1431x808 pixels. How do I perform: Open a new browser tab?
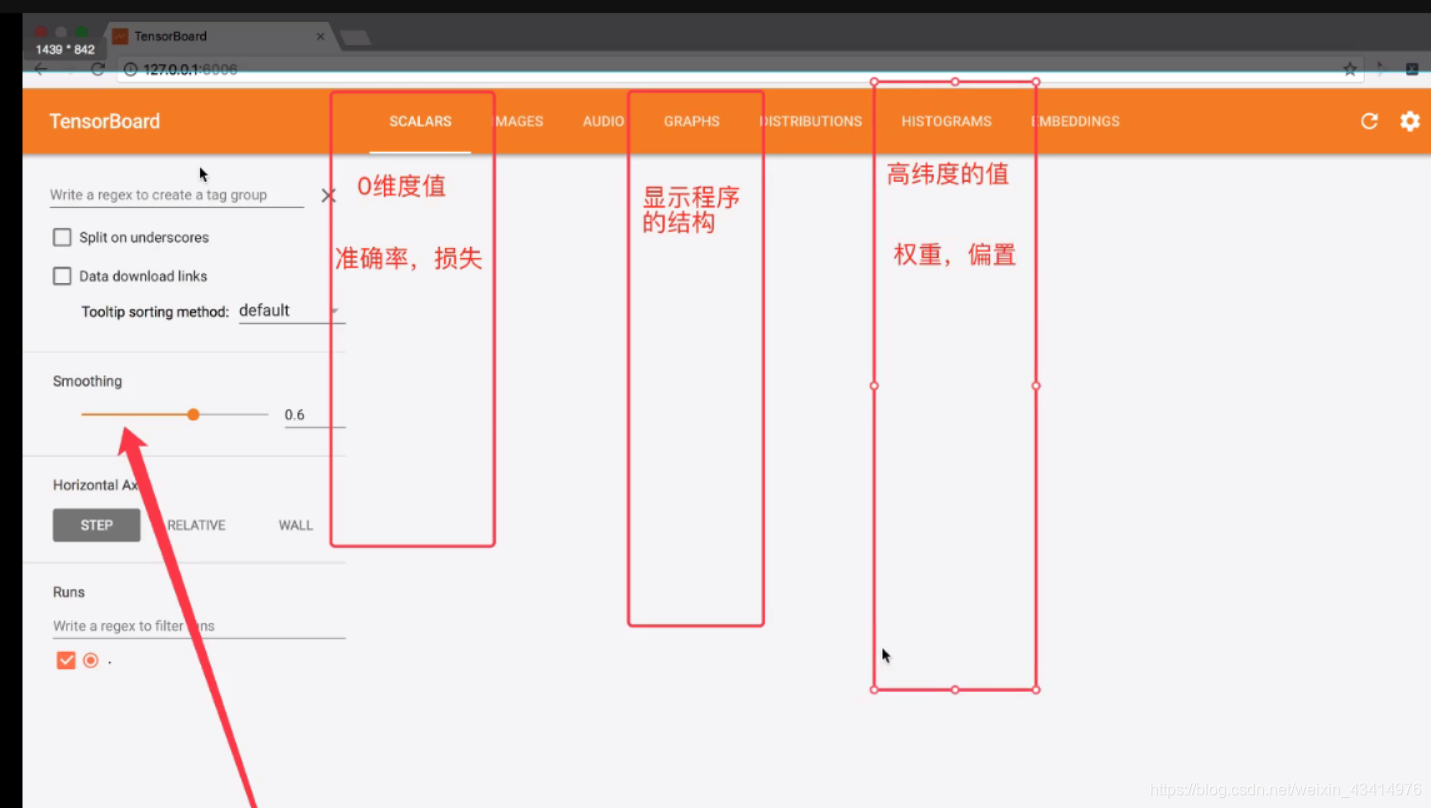click(x=355, y=37)
